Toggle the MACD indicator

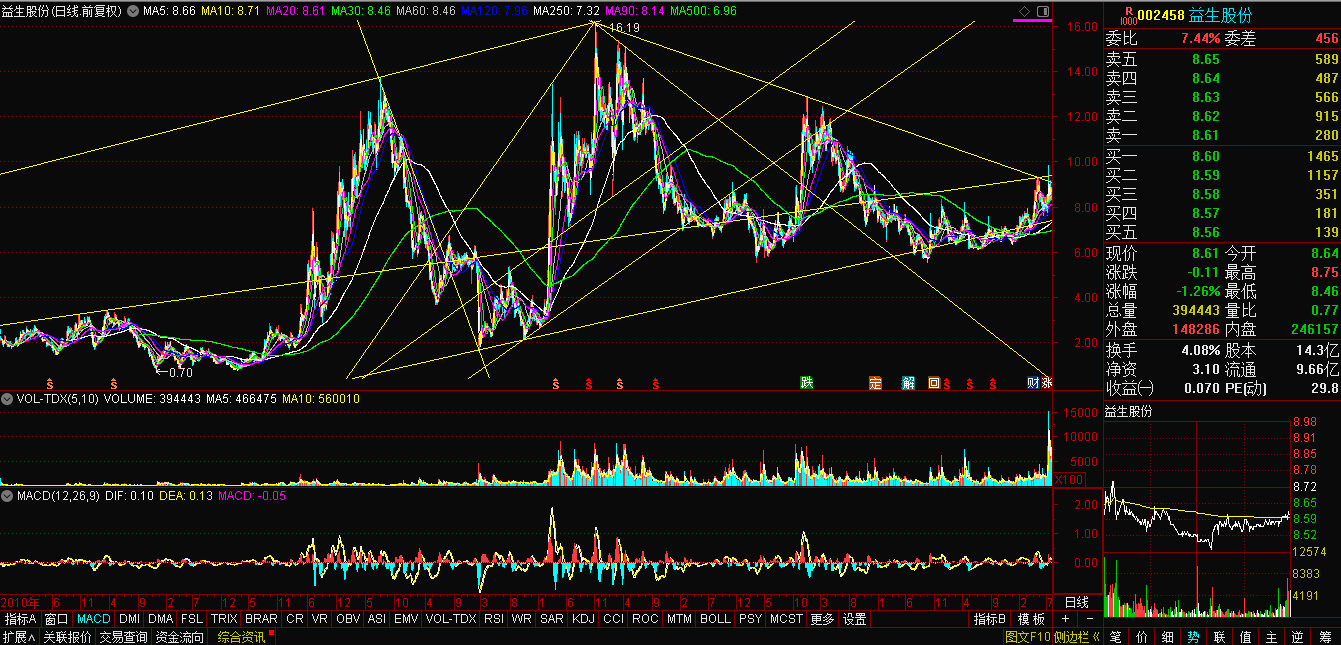point(94,619)
